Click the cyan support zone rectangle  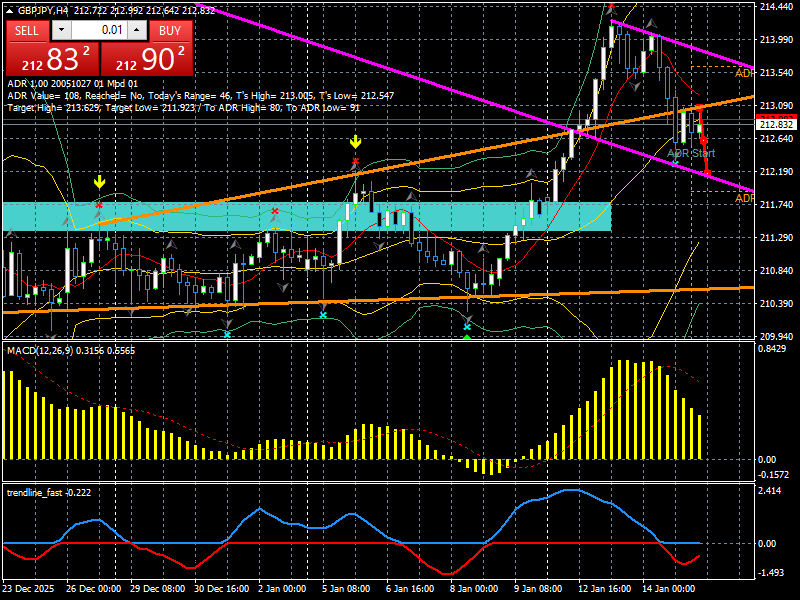[307, 217]
